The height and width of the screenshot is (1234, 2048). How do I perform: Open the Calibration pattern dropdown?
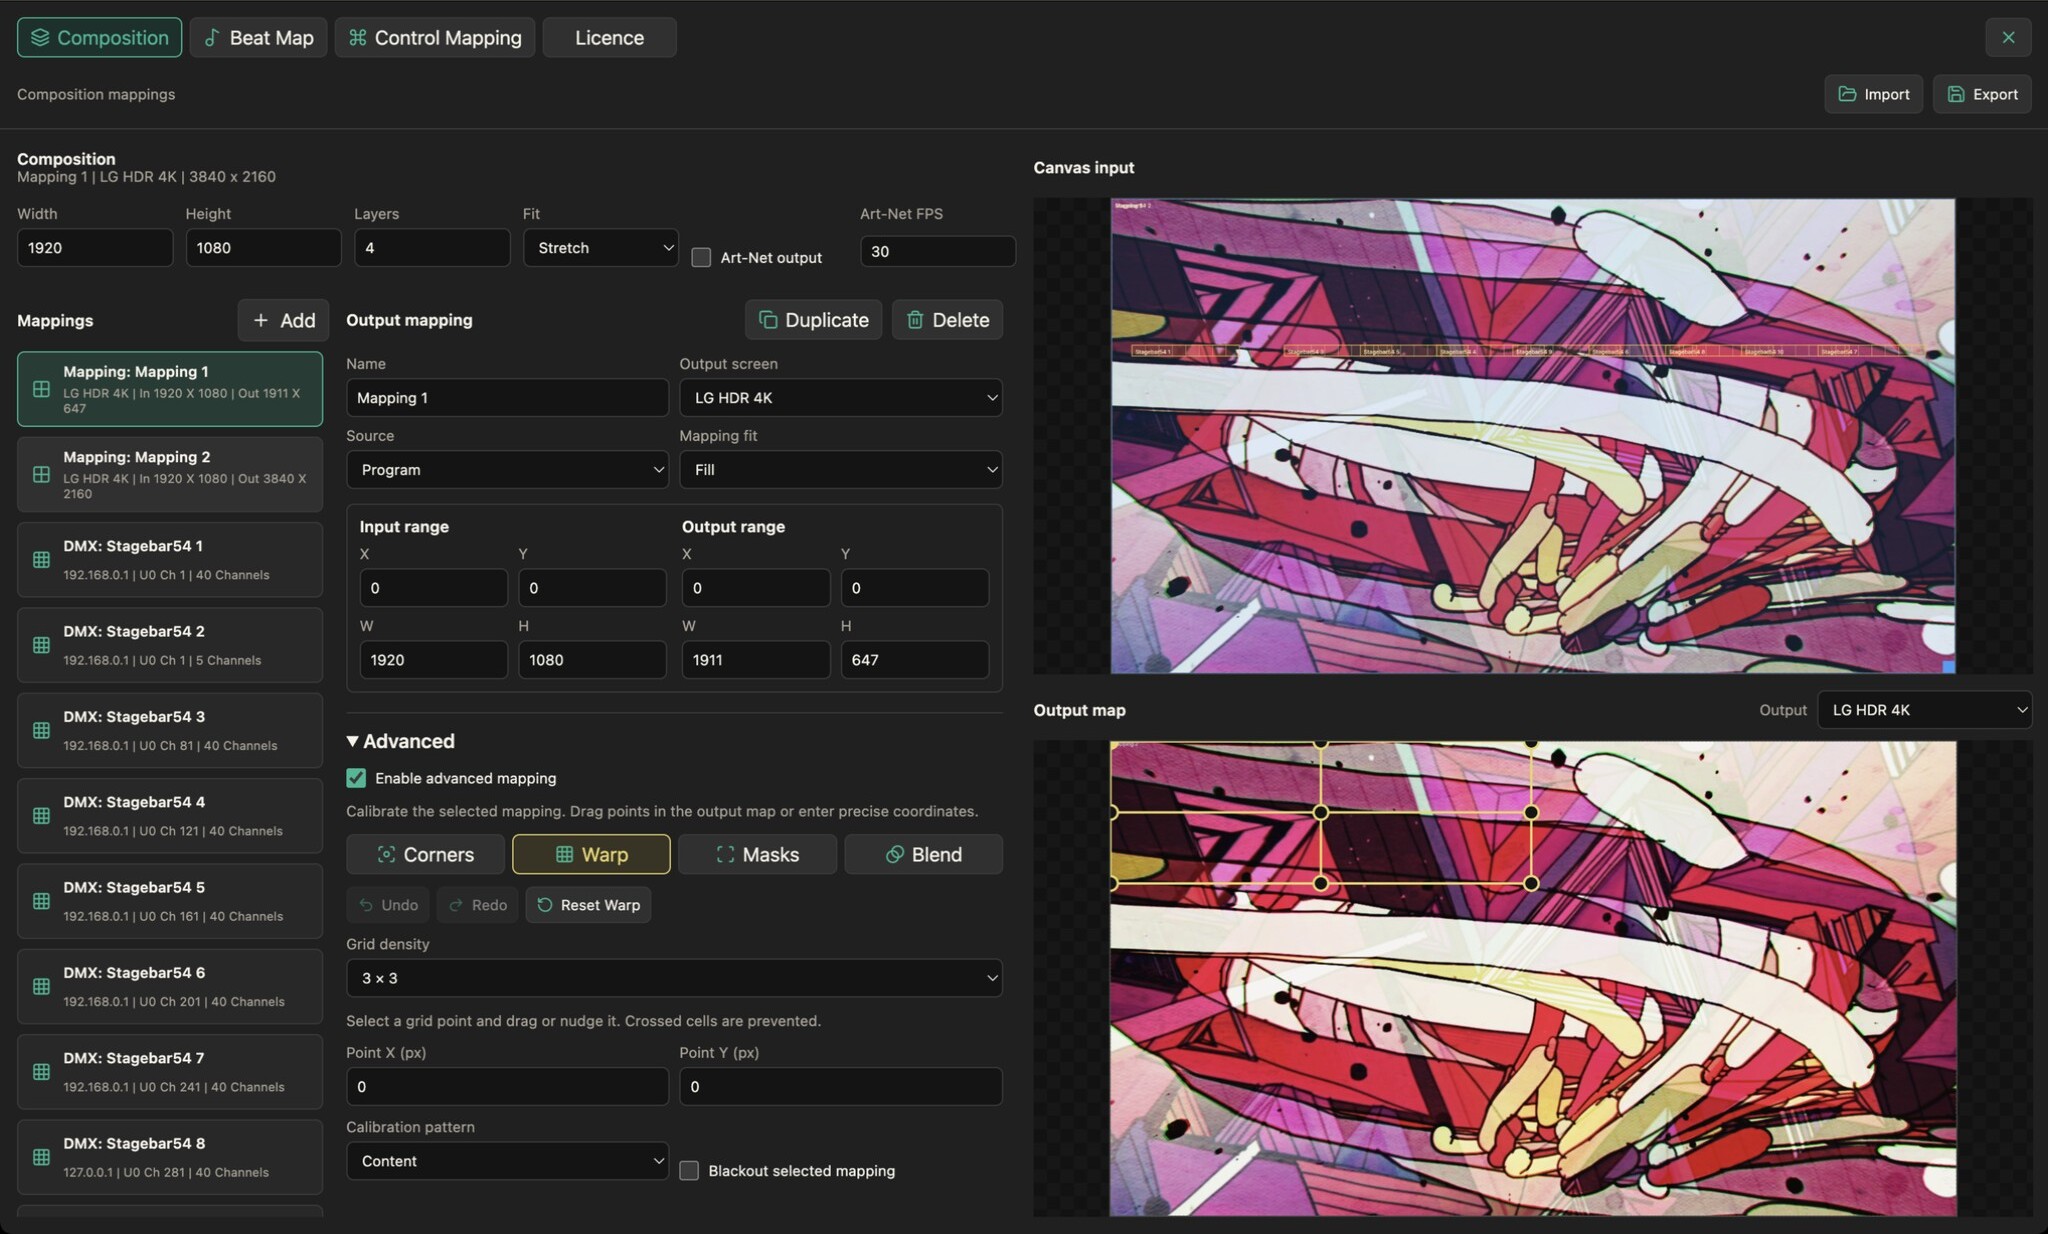pyautogui.click(x=507, y=1161)
